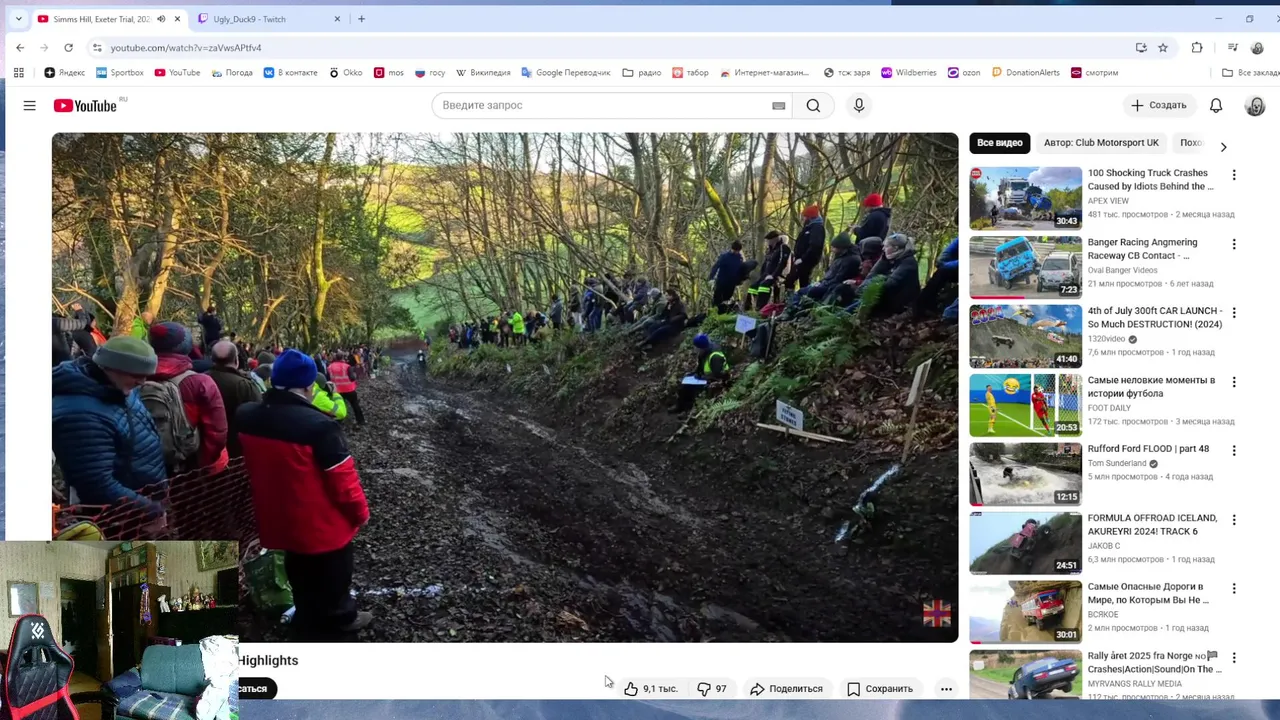Switch to the Ugly_Duck9 Twitch tab
The width and height of the screenshot is (1280, 720).
point(268,19)
